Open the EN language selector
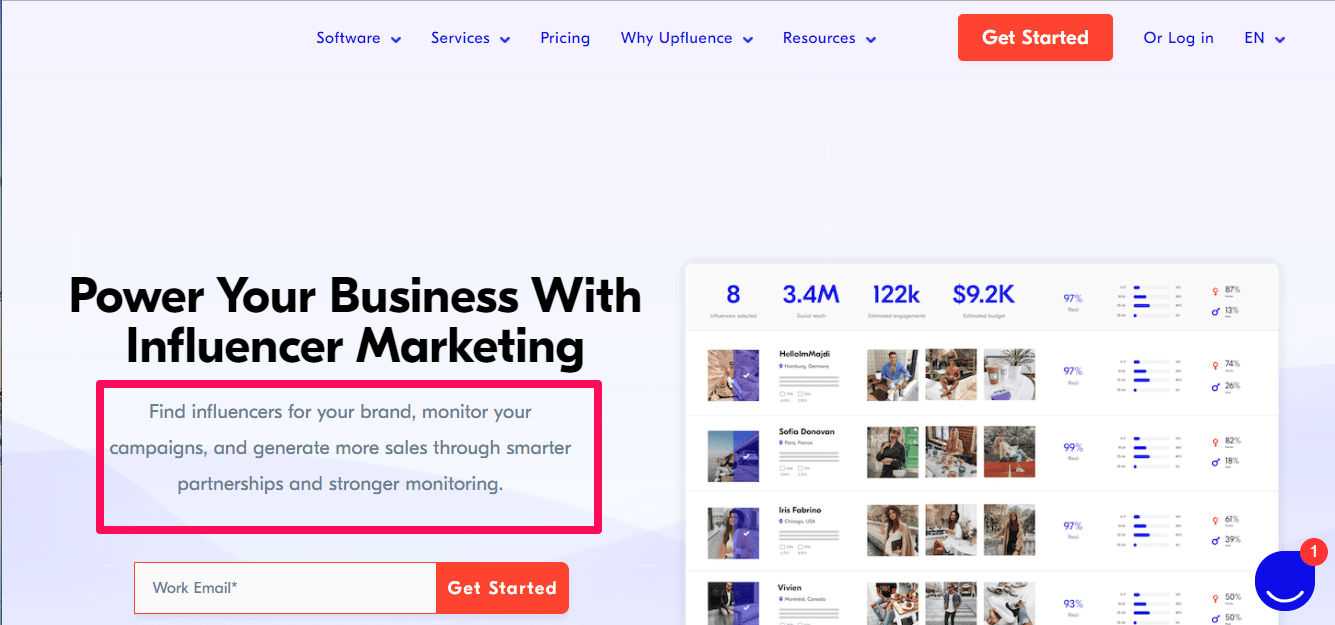1335x625 pixels. (1264, 38)
